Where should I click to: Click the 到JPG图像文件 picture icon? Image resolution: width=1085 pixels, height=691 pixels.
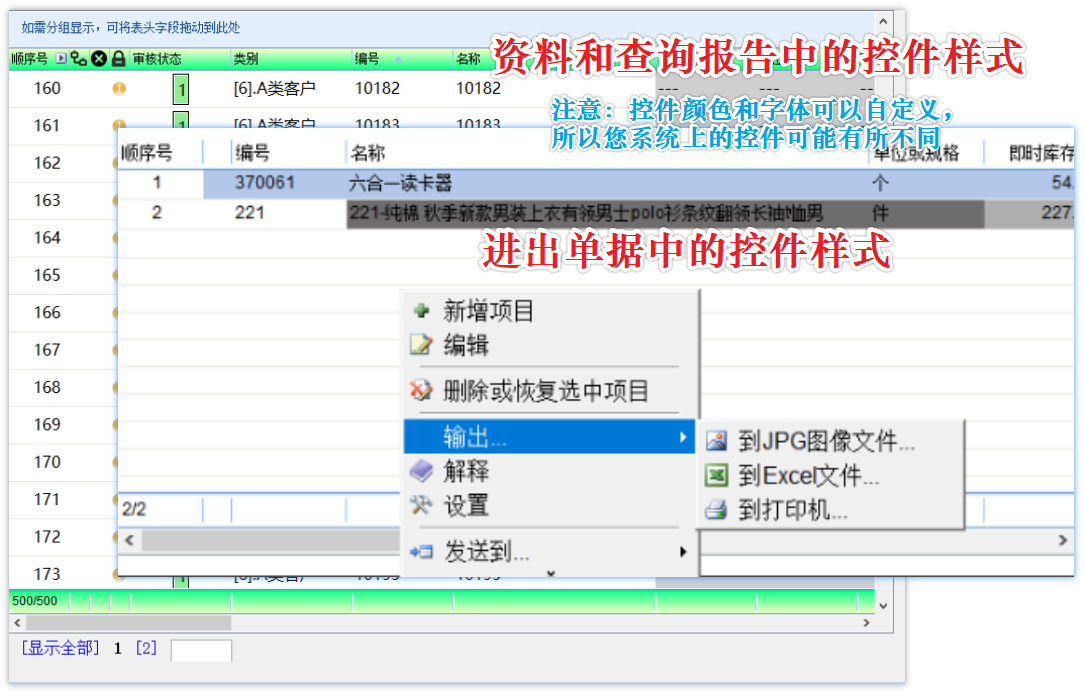(716, 441)
